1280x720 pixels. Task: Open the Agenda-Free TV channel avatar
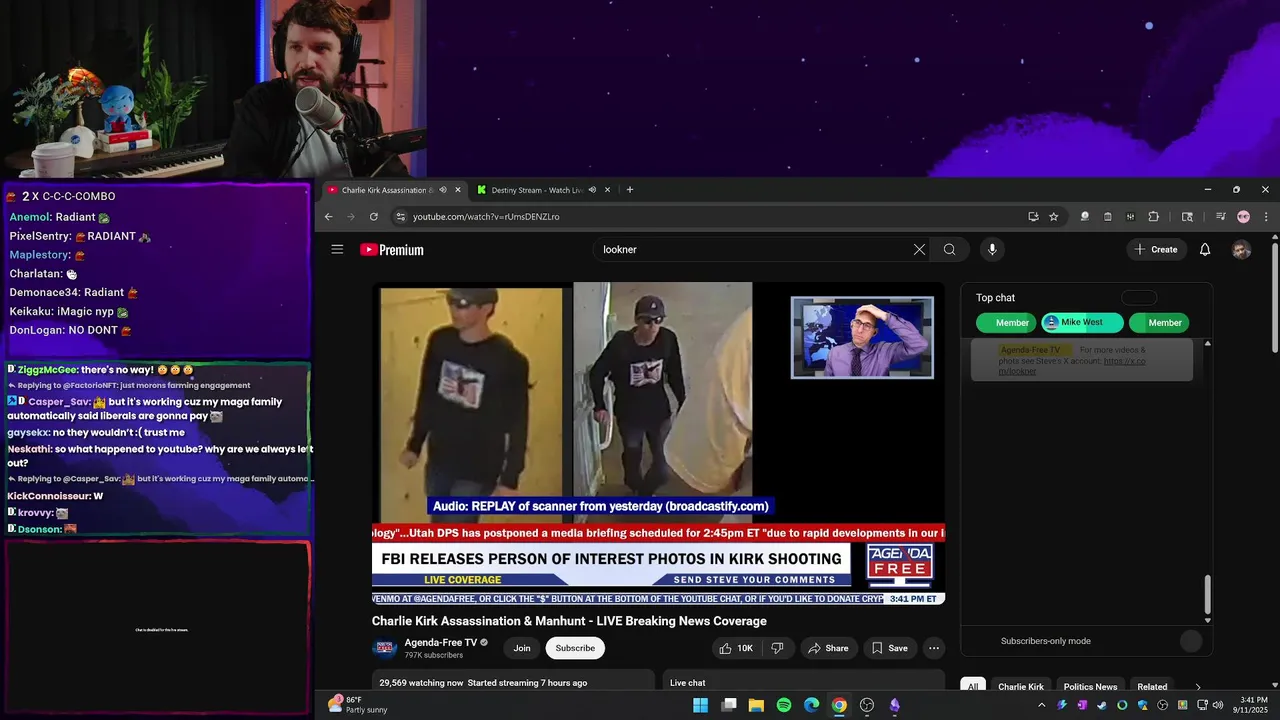[384, 648]
